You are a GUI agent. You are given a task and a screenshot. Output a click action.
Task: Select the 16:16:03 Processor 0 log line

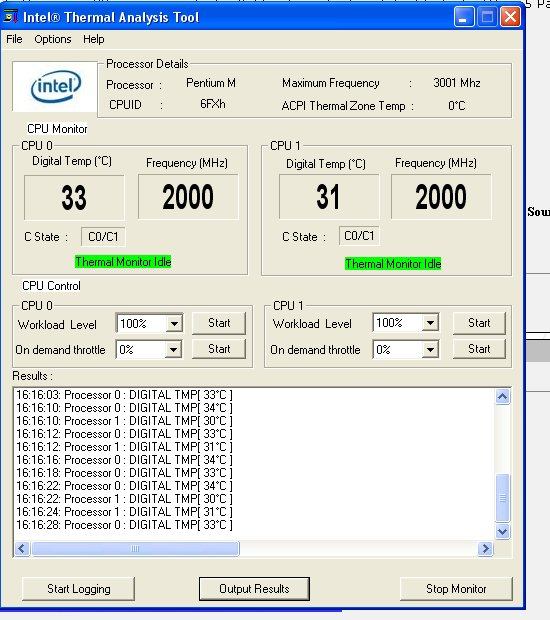pos(124,395)
